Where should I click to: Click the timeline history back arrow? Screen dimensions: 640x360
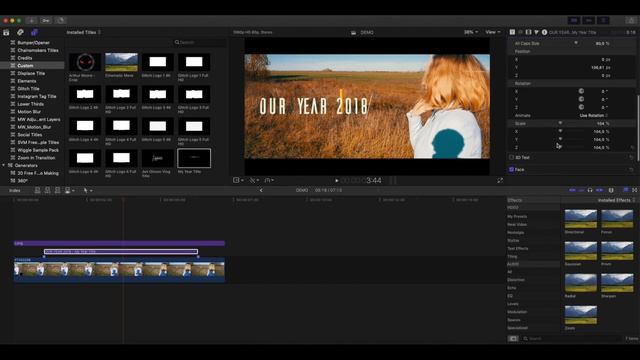click(261, 190)
